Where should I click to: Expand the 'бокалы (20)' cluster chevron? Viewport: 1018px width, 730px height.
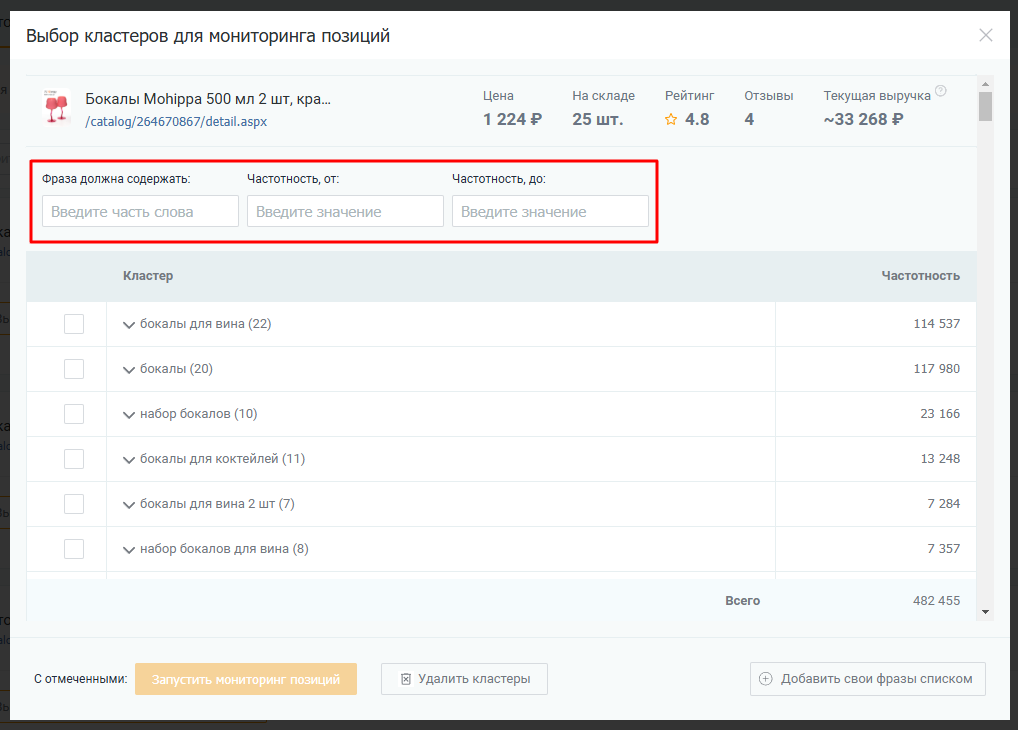tap(129, 370)
